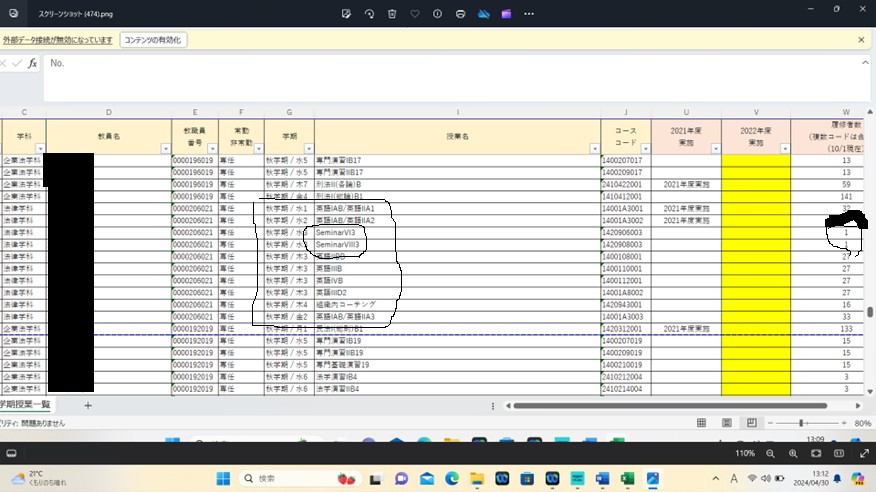Viewport: 876px width, 492px height.
Task: Toggle the filmstrip view
Action: [11, 453]
